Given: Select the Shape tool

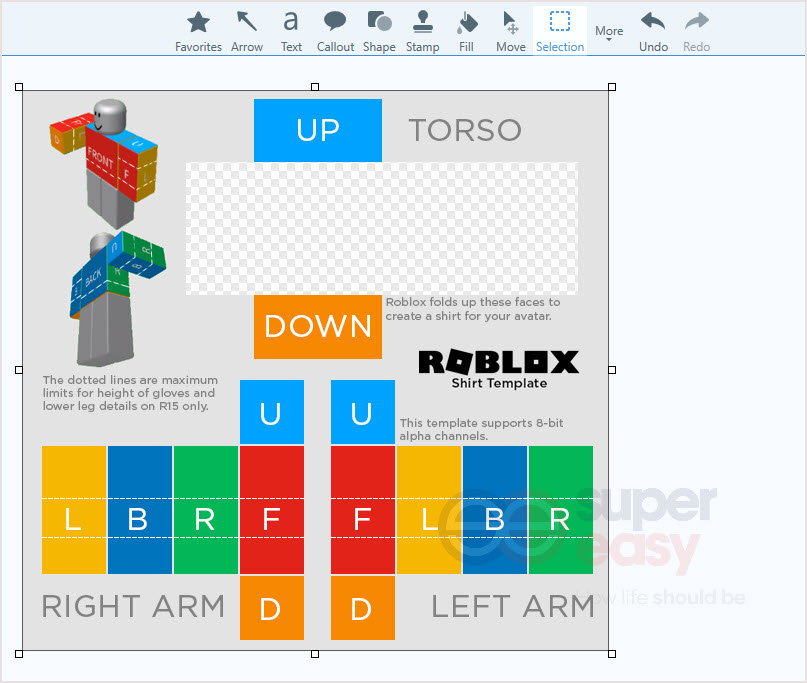Looking at the screenshot, I should (x=379, y=32).
